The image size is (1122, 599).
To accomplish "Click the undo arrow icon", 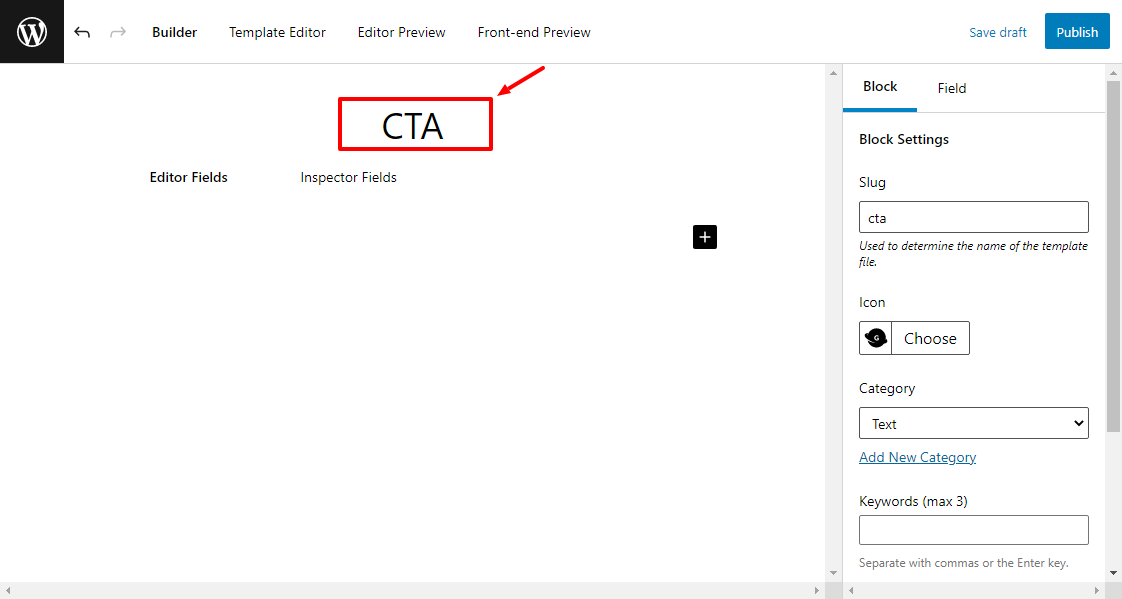I will [82, 32].
